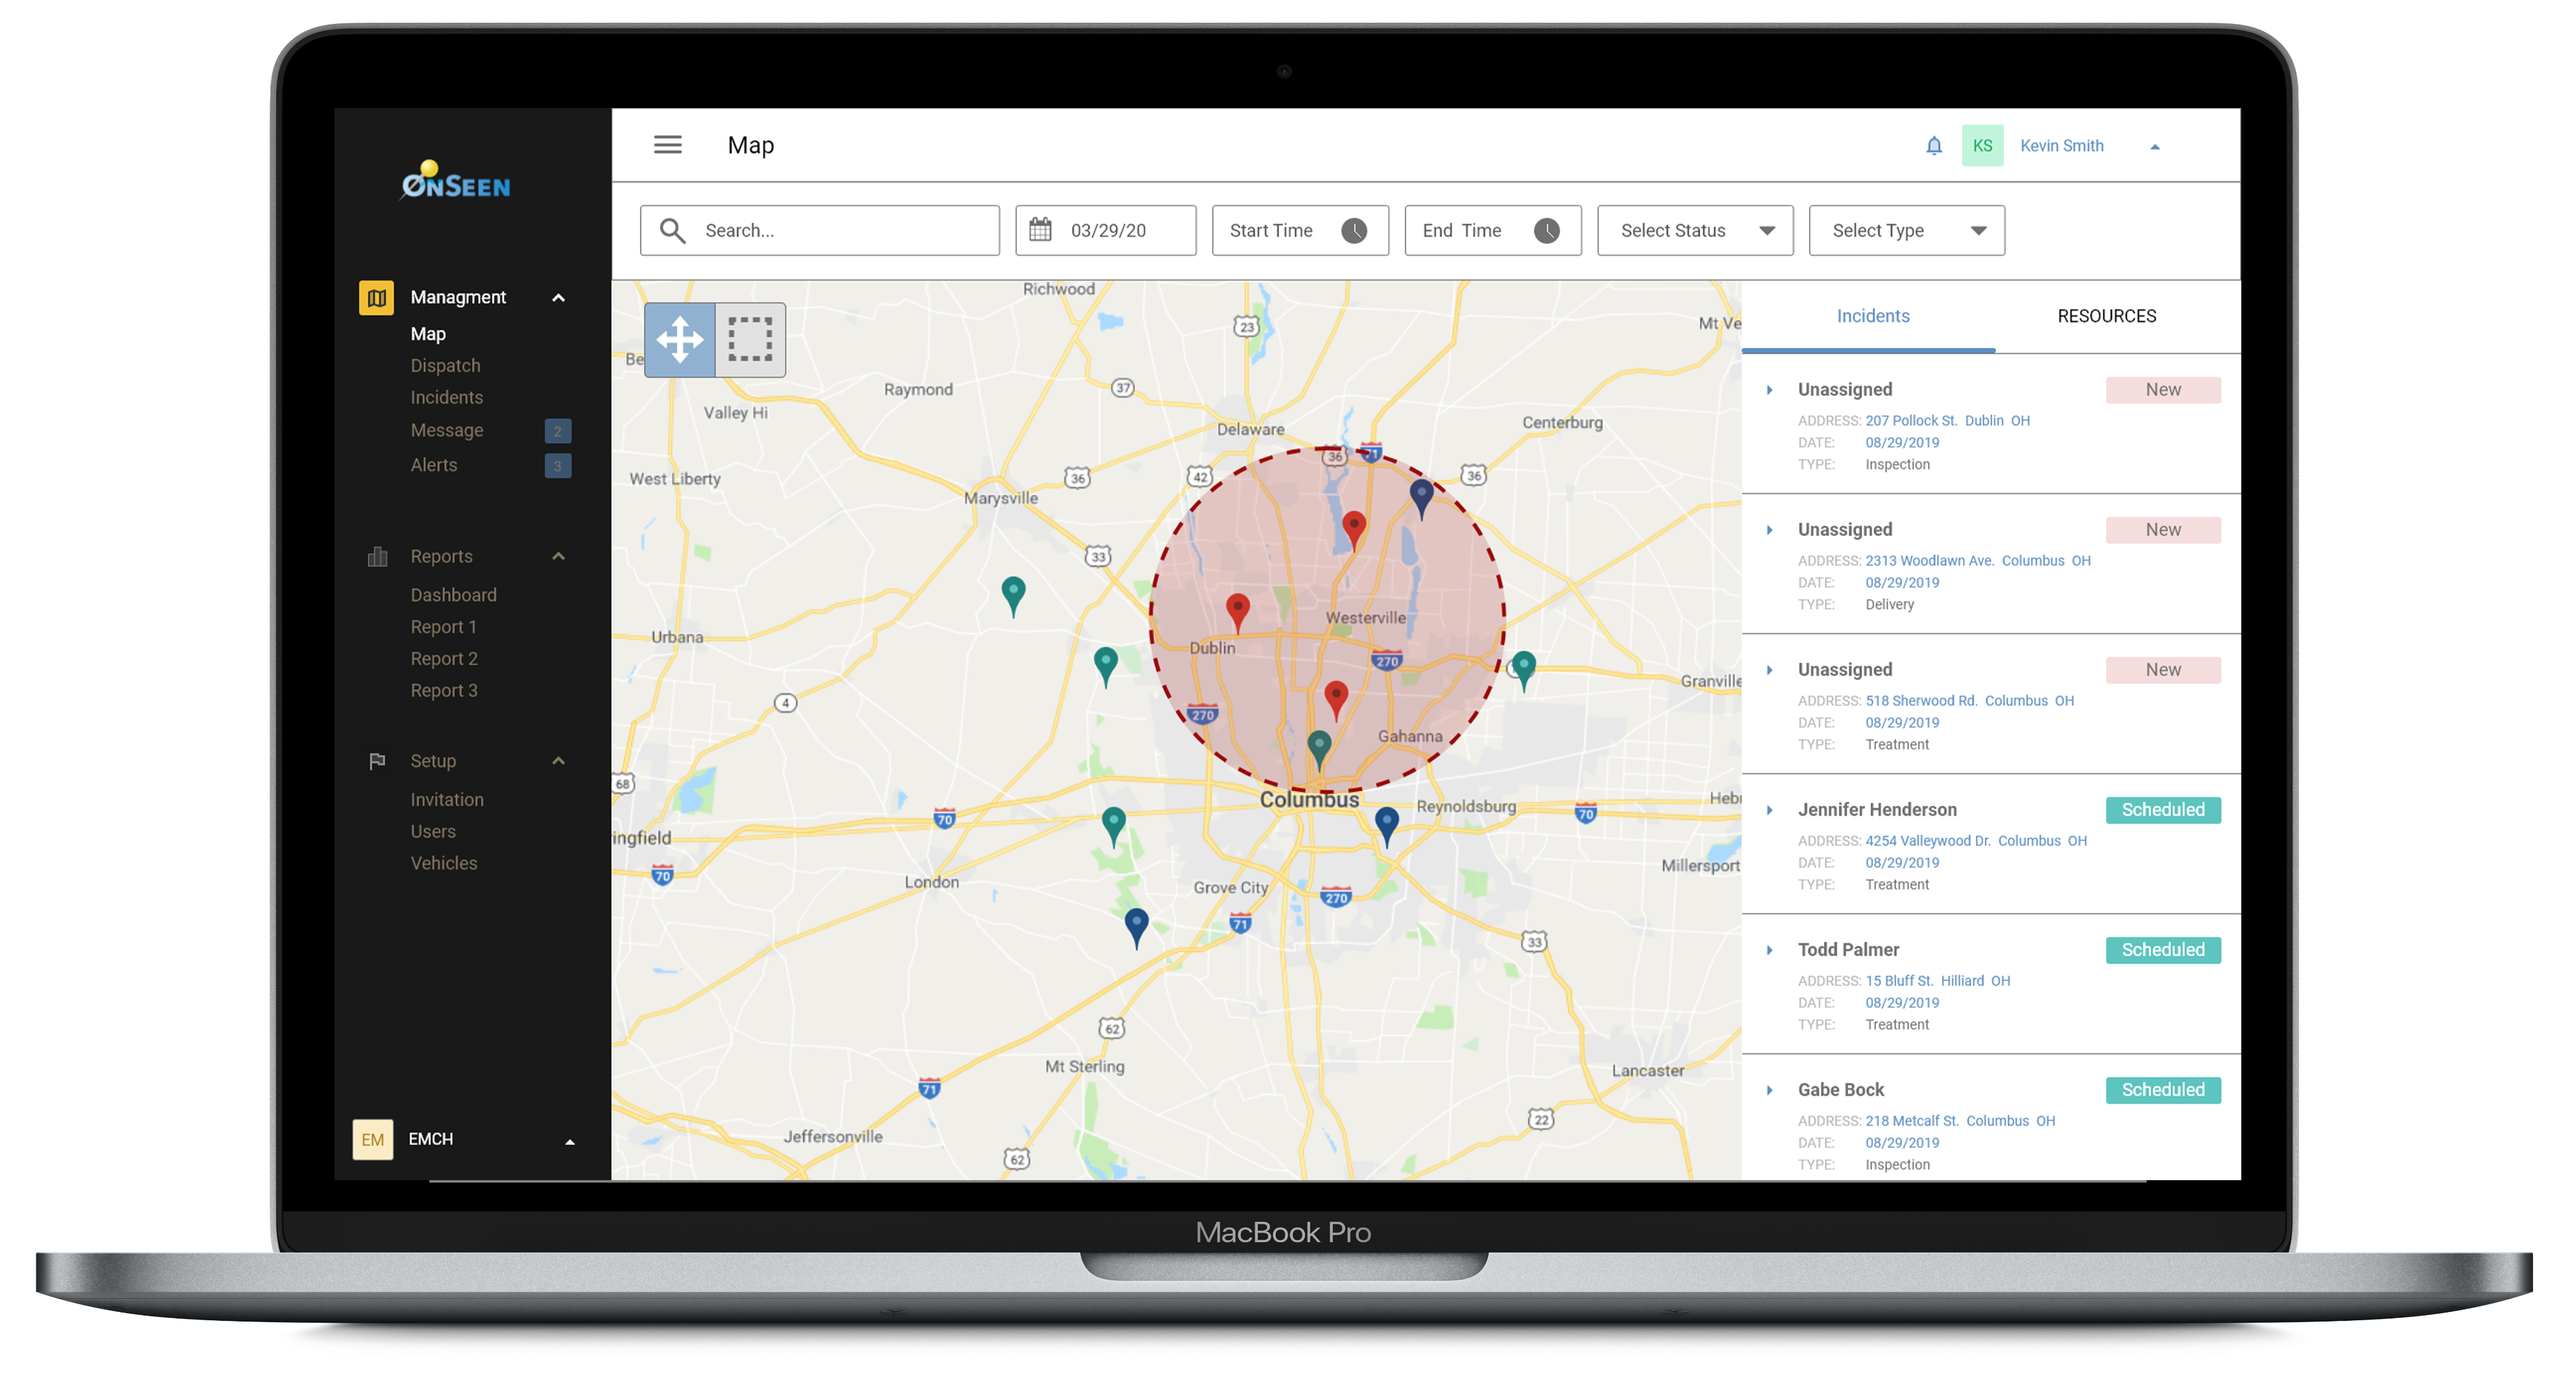Click the EM organization avatar
The width and height of the screenshot is (2576, 1374).
coord(372,1140)
